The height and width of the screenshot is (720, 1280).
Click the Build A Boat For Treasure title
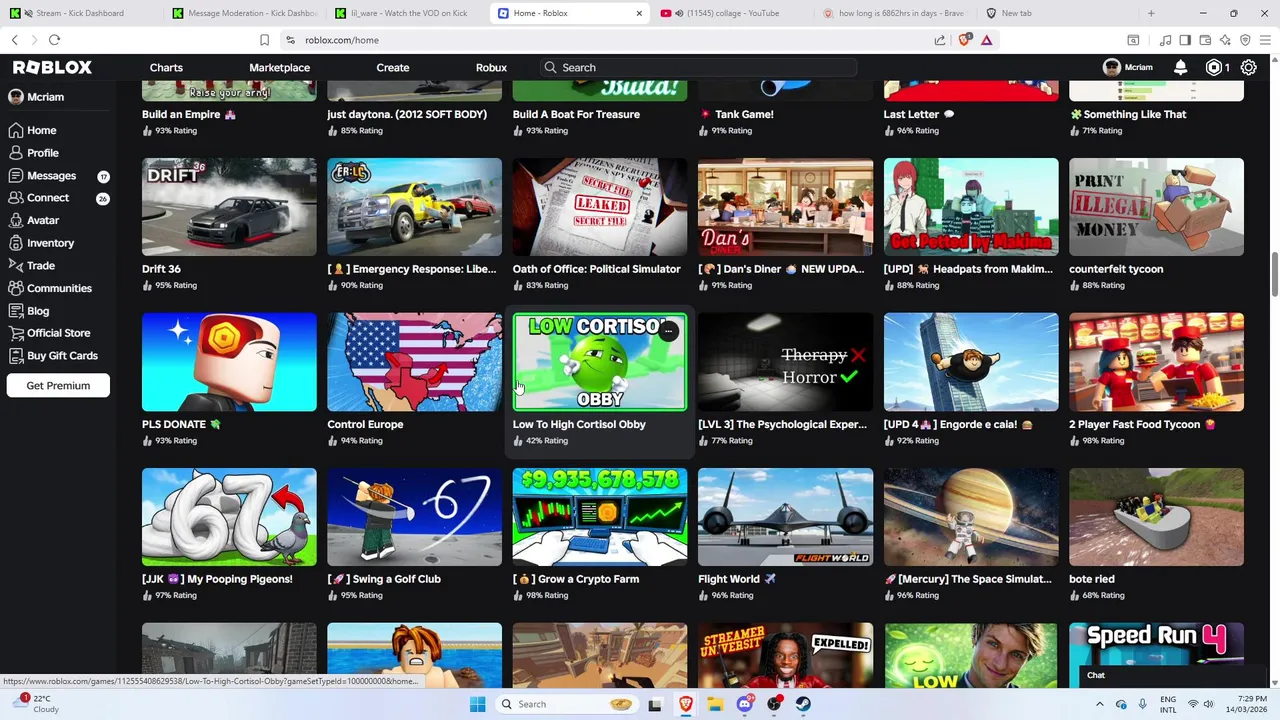point(576,114)
